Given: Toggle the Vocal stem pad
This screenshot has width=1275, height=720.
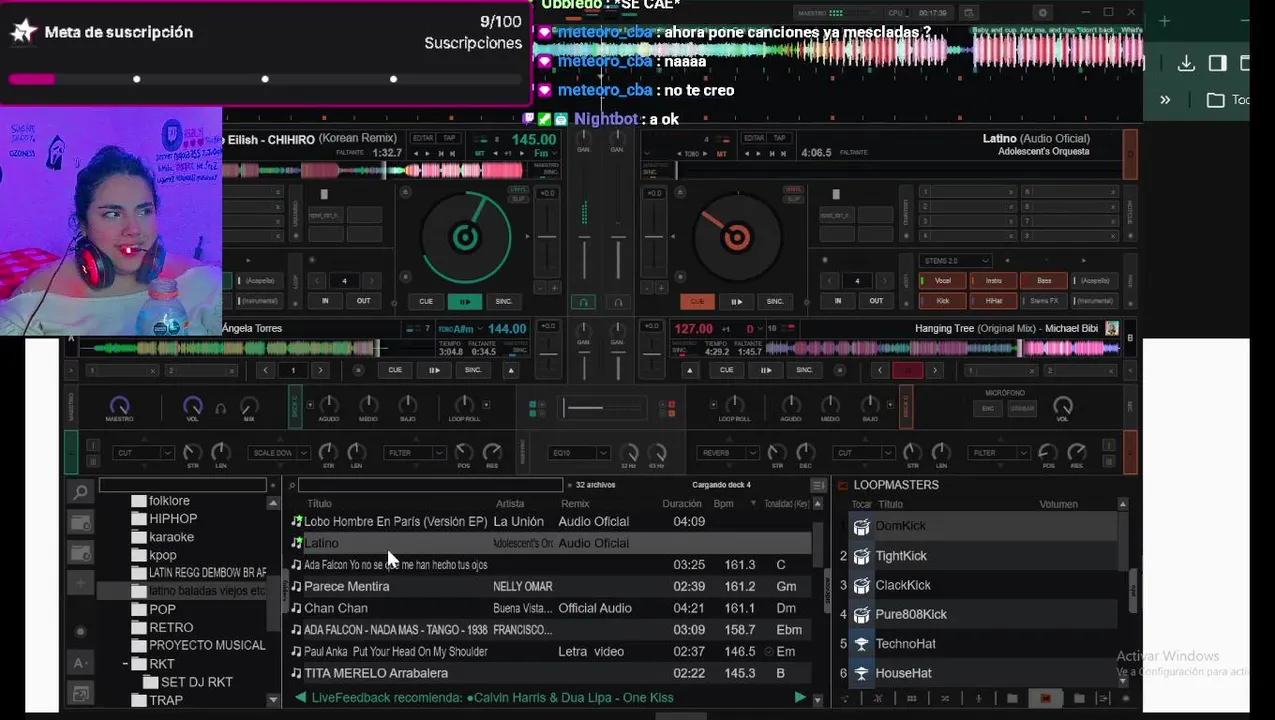Looking at the screenshot, I should 942,281.
